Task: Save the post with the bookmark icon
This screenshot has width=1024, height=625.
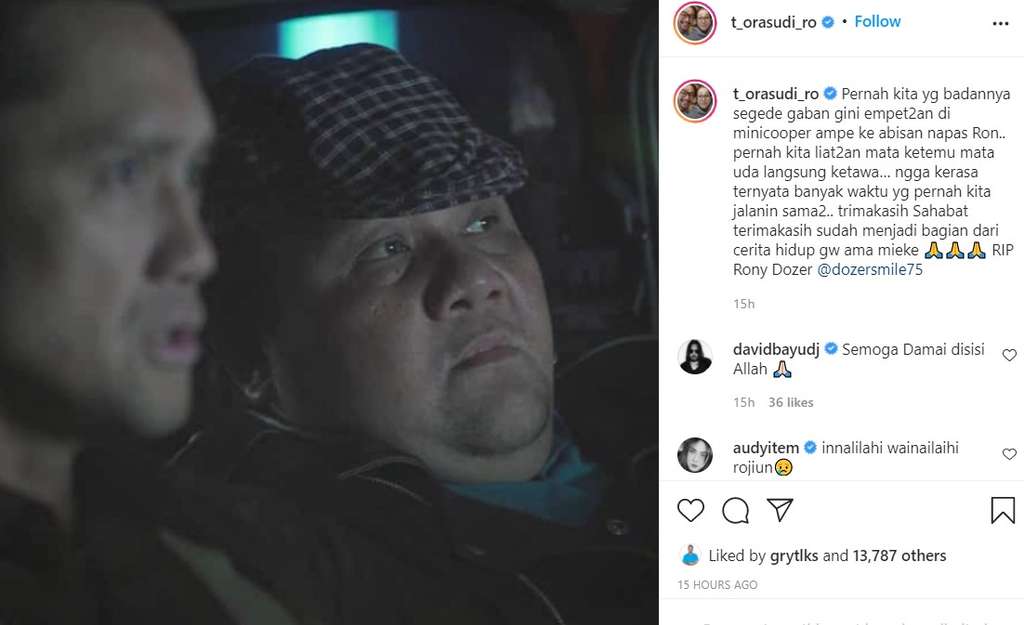Action: pyautogui.click(x=1002, y=510)
